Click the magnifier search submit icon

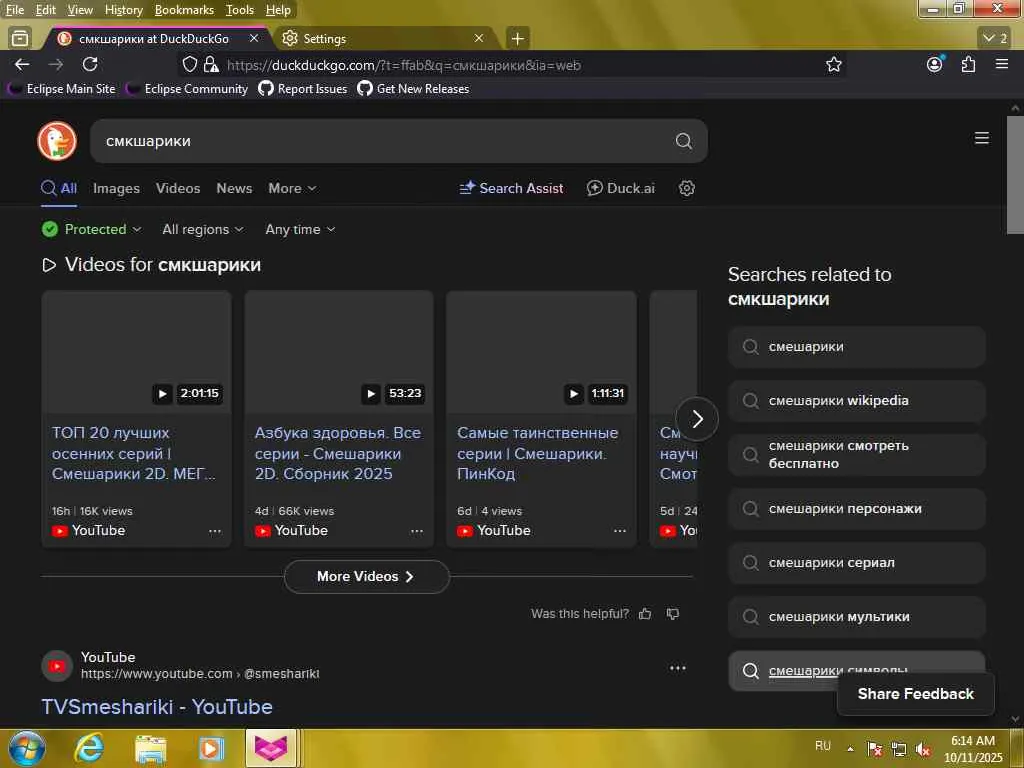(684, 141)
